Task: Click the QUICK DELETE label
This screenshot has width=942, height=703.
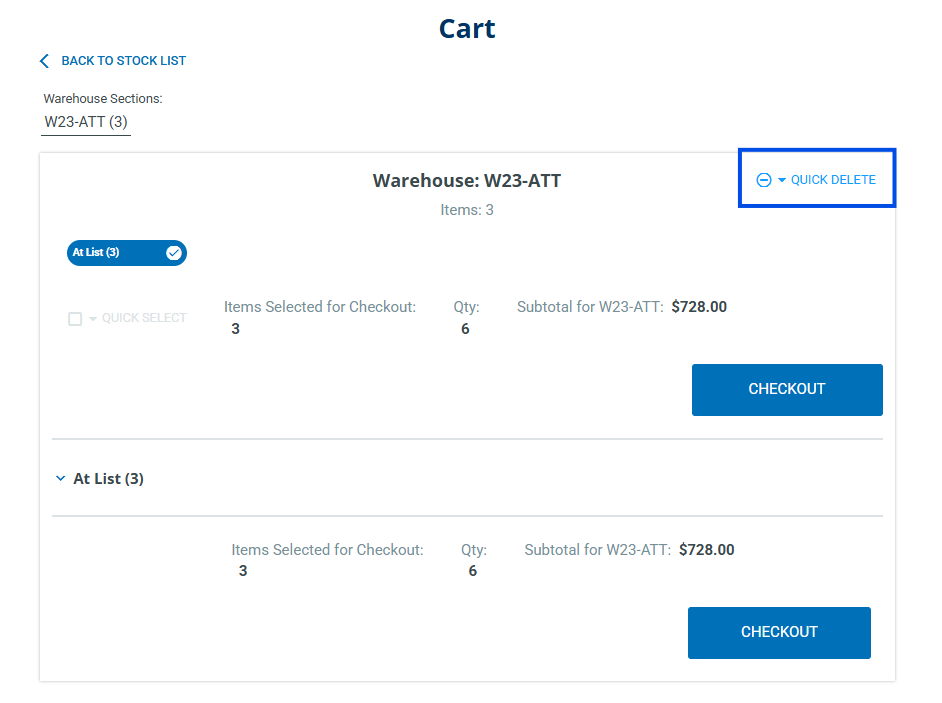Action: pos(833,180)
